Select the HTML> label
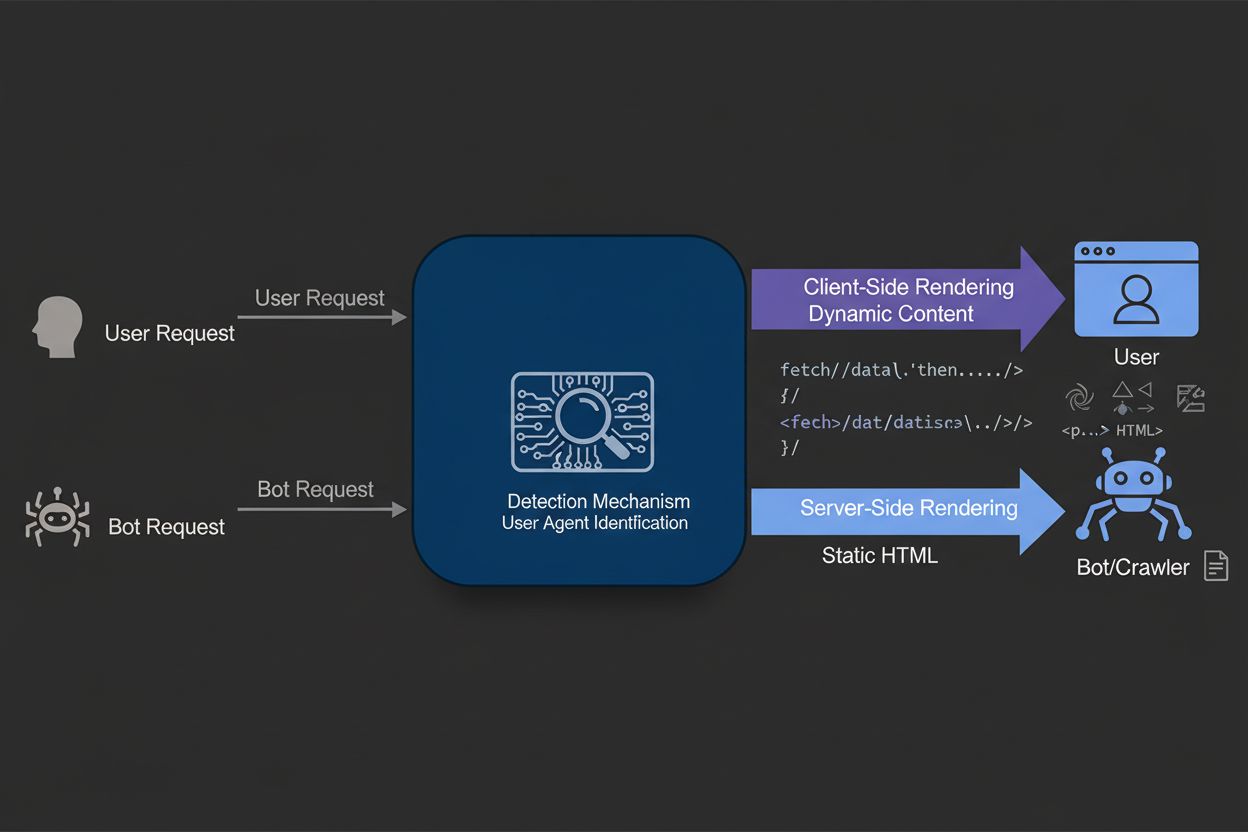1248x832 pixels. pos(1138,430)
